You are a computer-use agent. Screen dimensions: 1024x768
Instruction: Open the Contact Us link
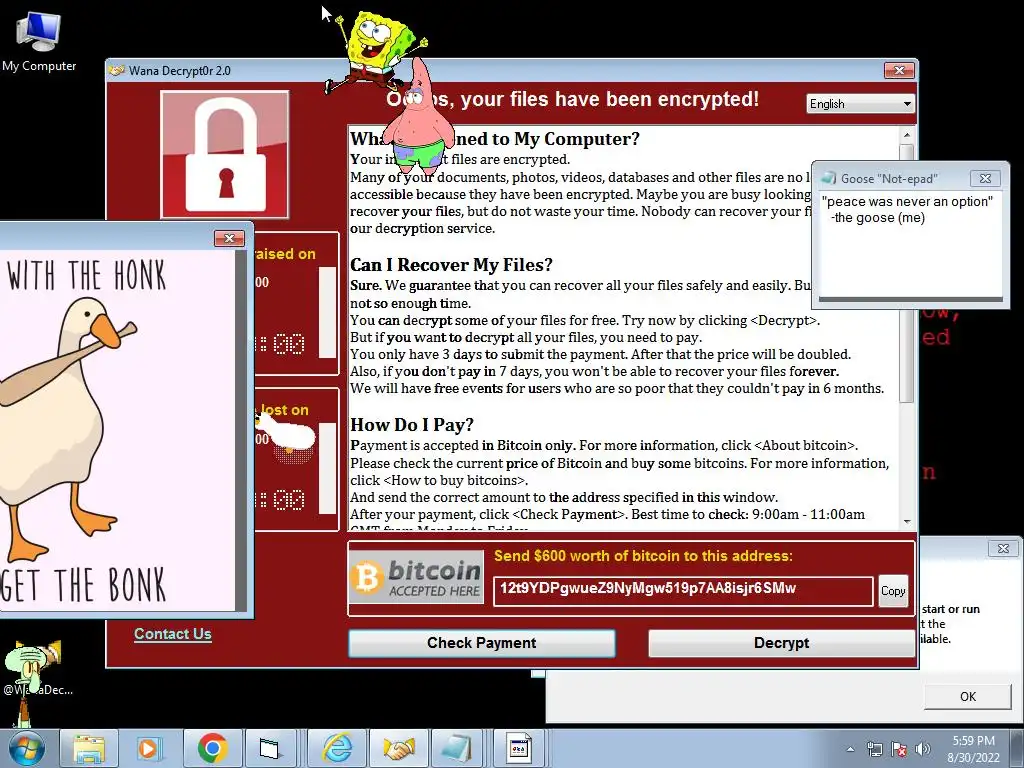172,634
